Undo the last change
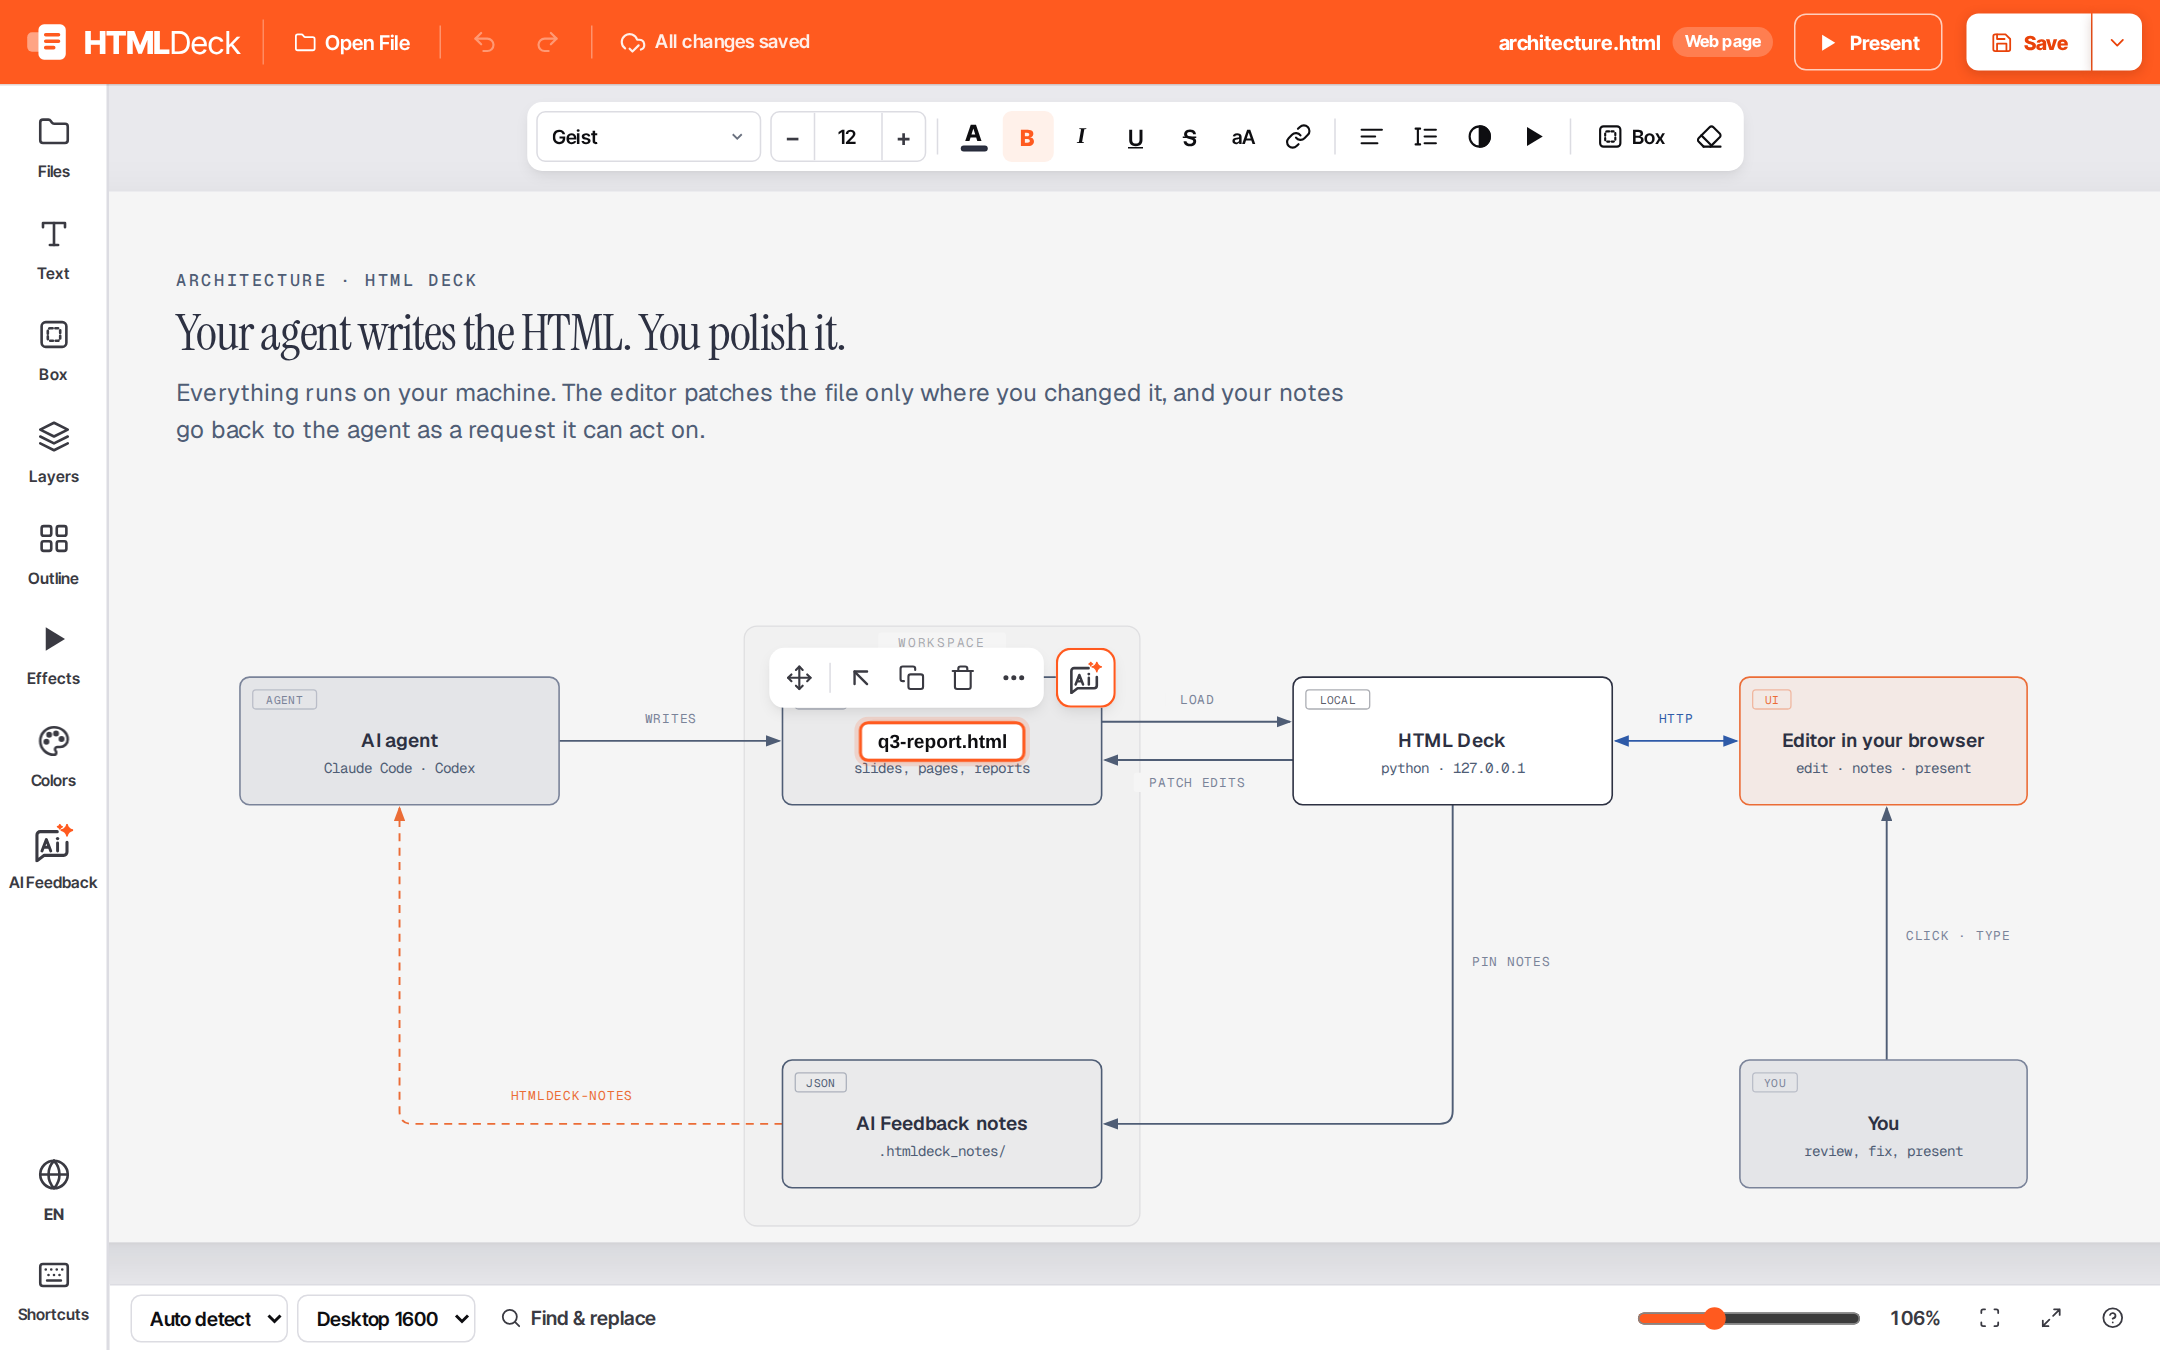 click(x=485, y=42)
